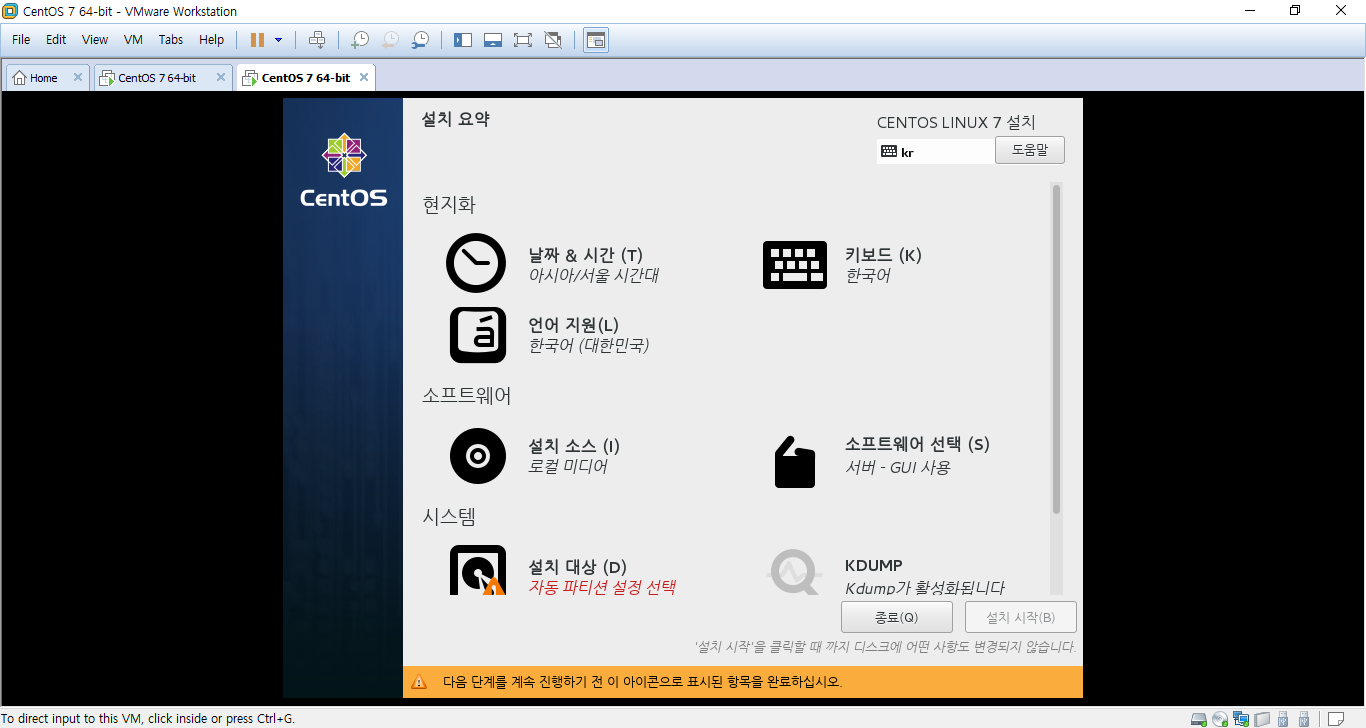Open the snapshot manager wrench-clock icon

(421, 40)
